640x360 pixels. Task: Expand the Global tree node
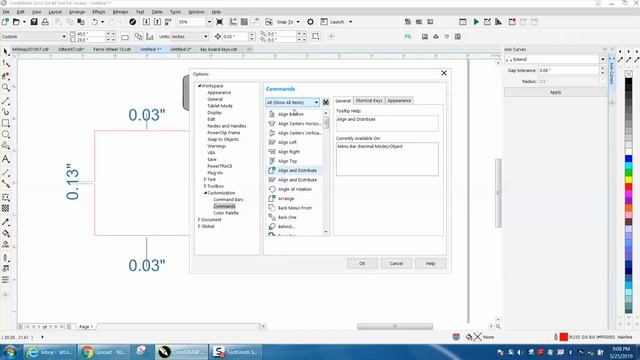pos(199,226)
